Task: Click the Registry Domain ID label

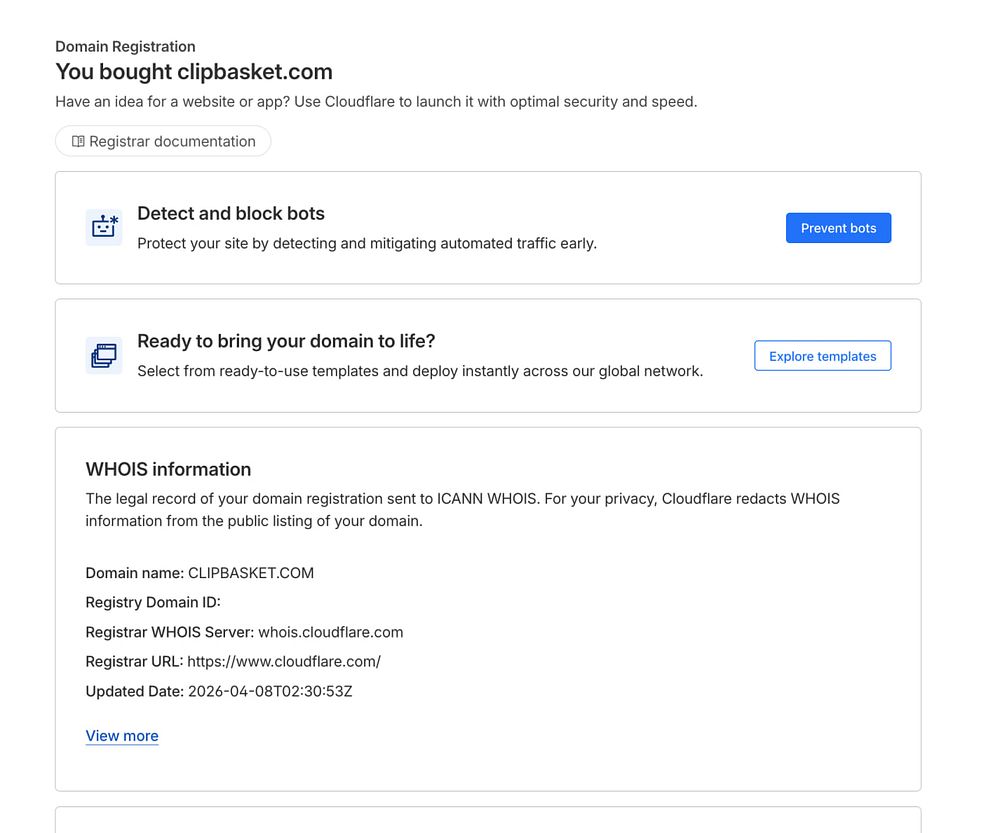Action: point(152,602)
